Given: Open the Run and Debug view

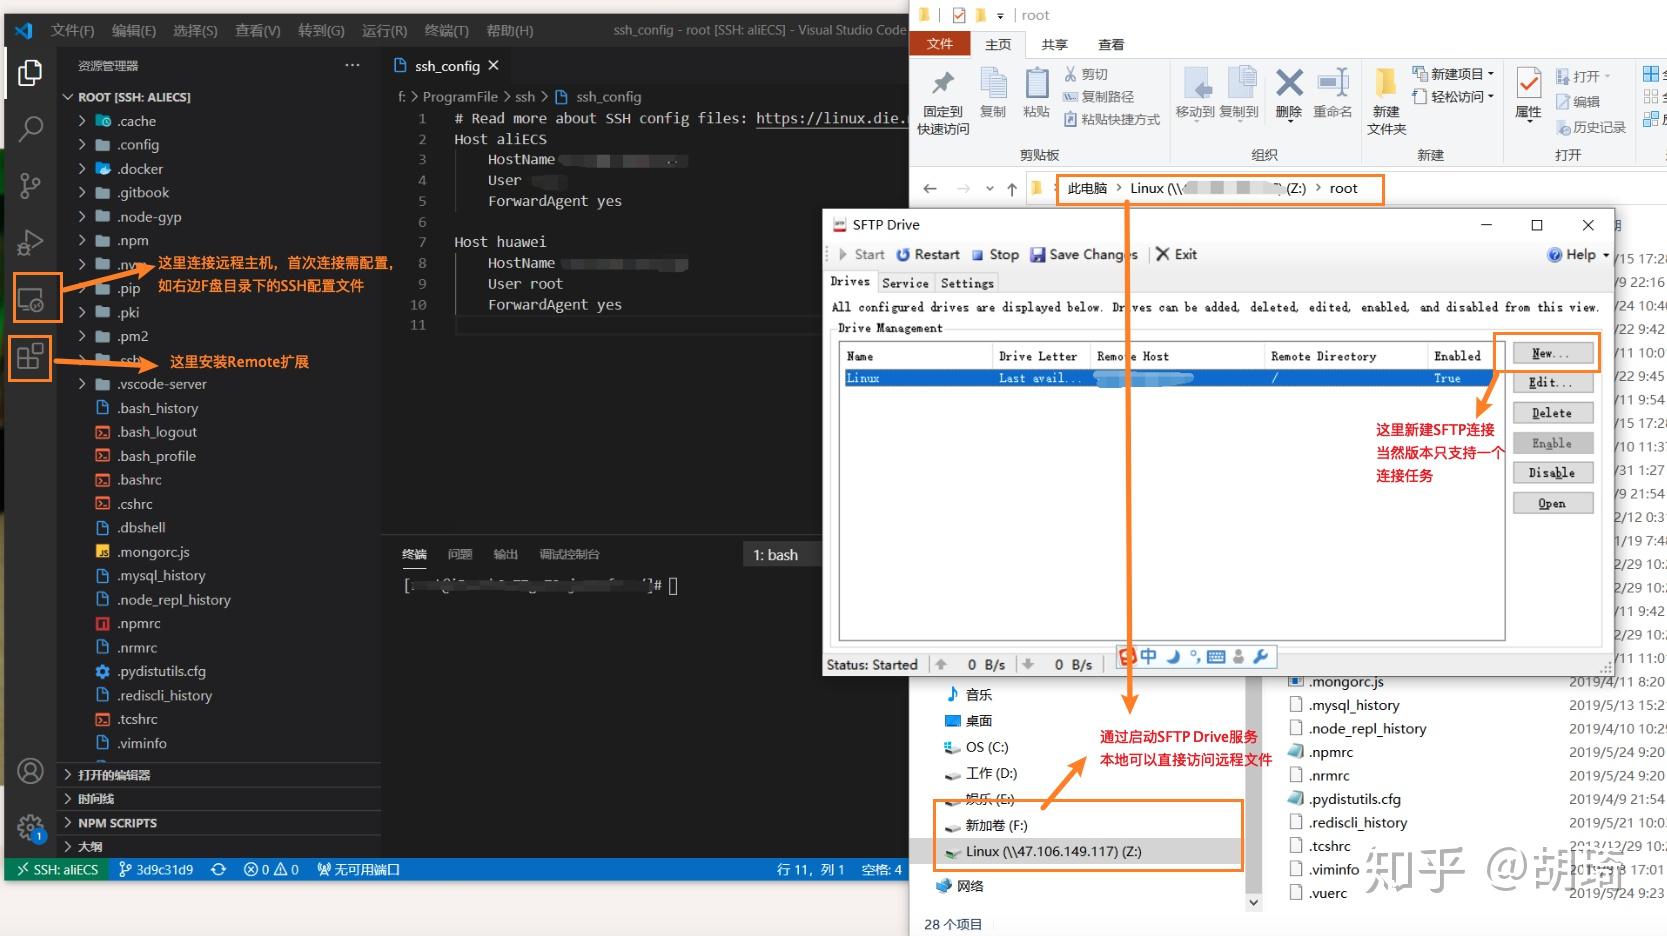Looking at the screenshot, I should pos(30,242).
